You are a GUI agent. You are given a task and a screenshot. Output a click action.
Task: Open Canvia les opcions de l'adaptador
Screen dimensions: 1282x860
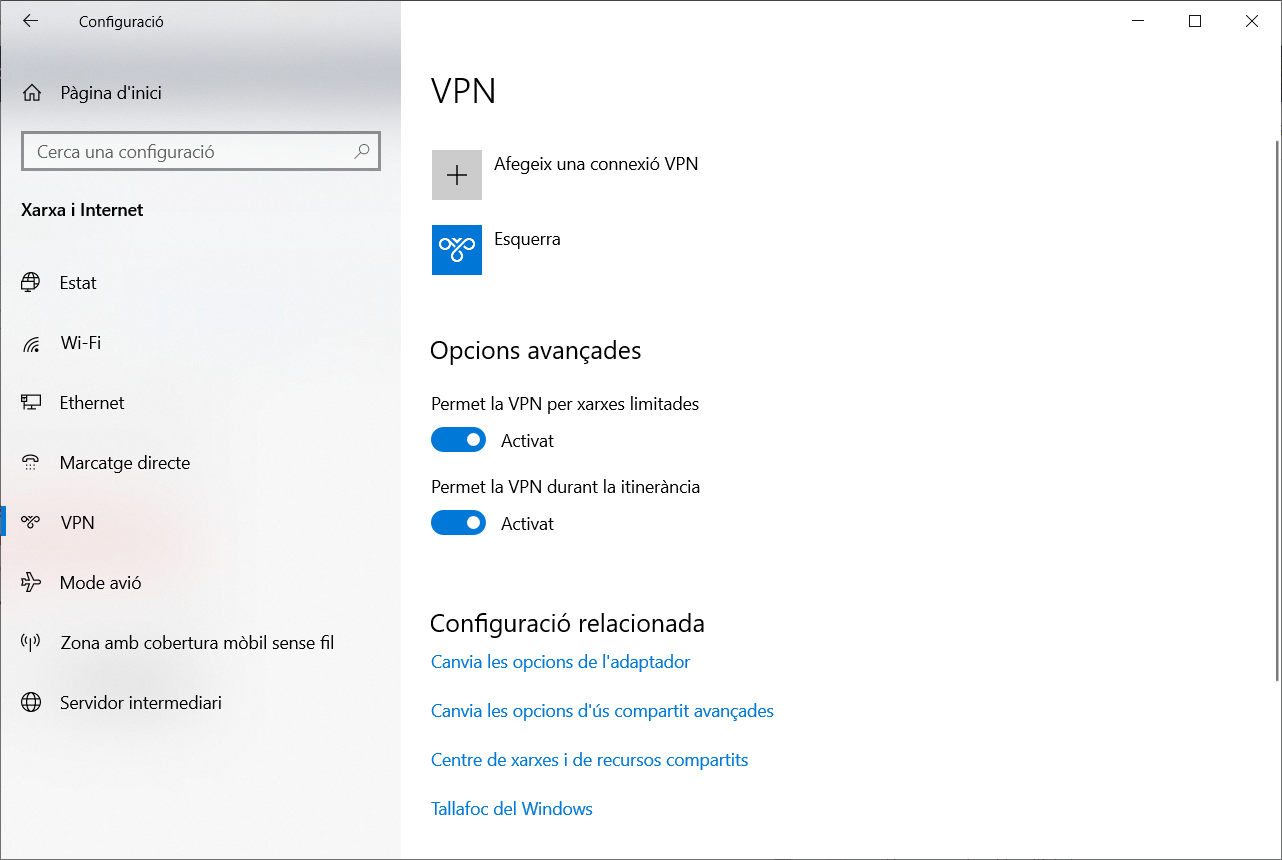pos(560,662)
